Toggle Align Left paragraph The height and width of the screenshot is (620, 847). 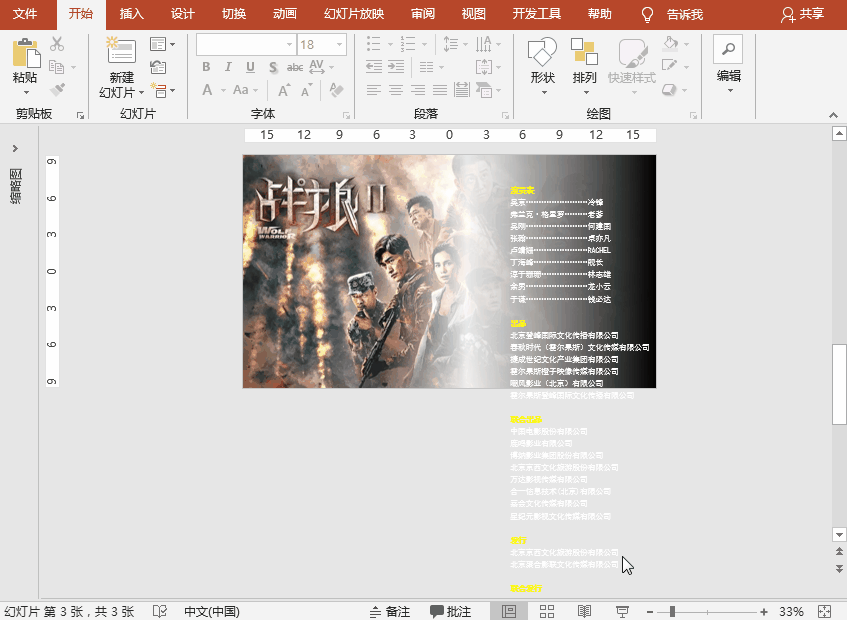click(x=374, y=90)
